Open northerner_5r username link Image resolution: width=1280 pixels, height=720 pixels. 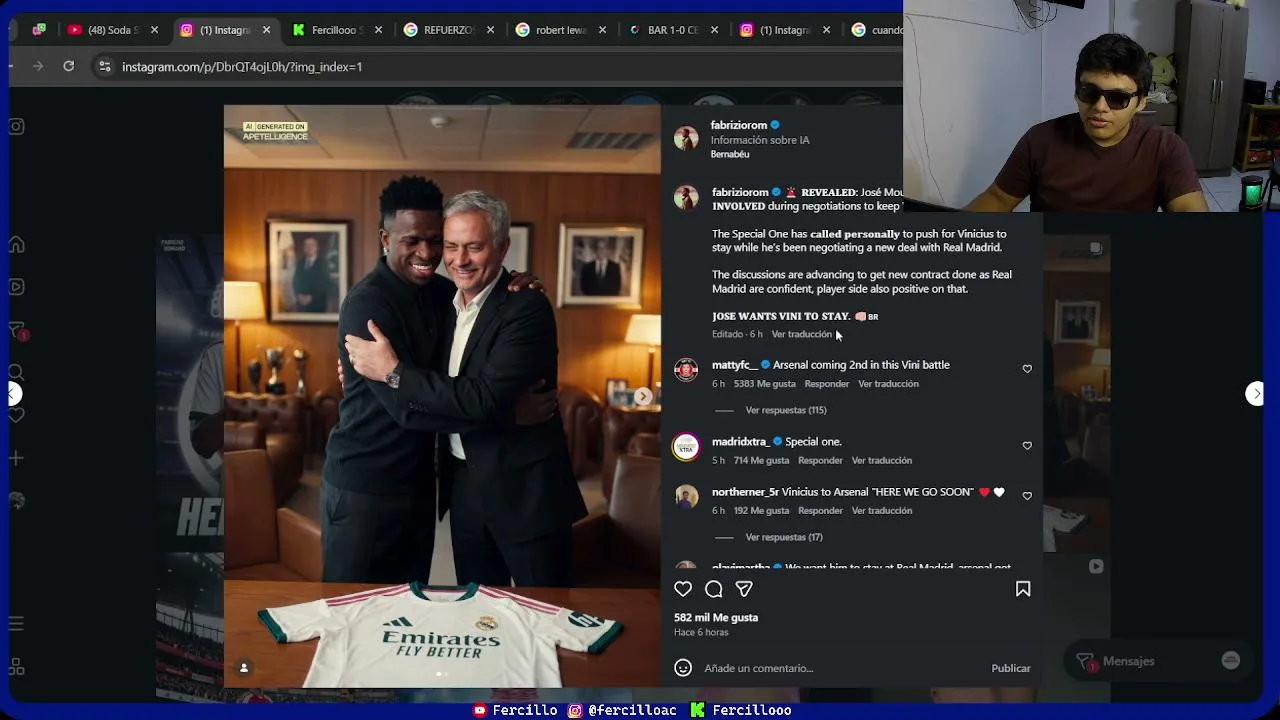[745, 492]
